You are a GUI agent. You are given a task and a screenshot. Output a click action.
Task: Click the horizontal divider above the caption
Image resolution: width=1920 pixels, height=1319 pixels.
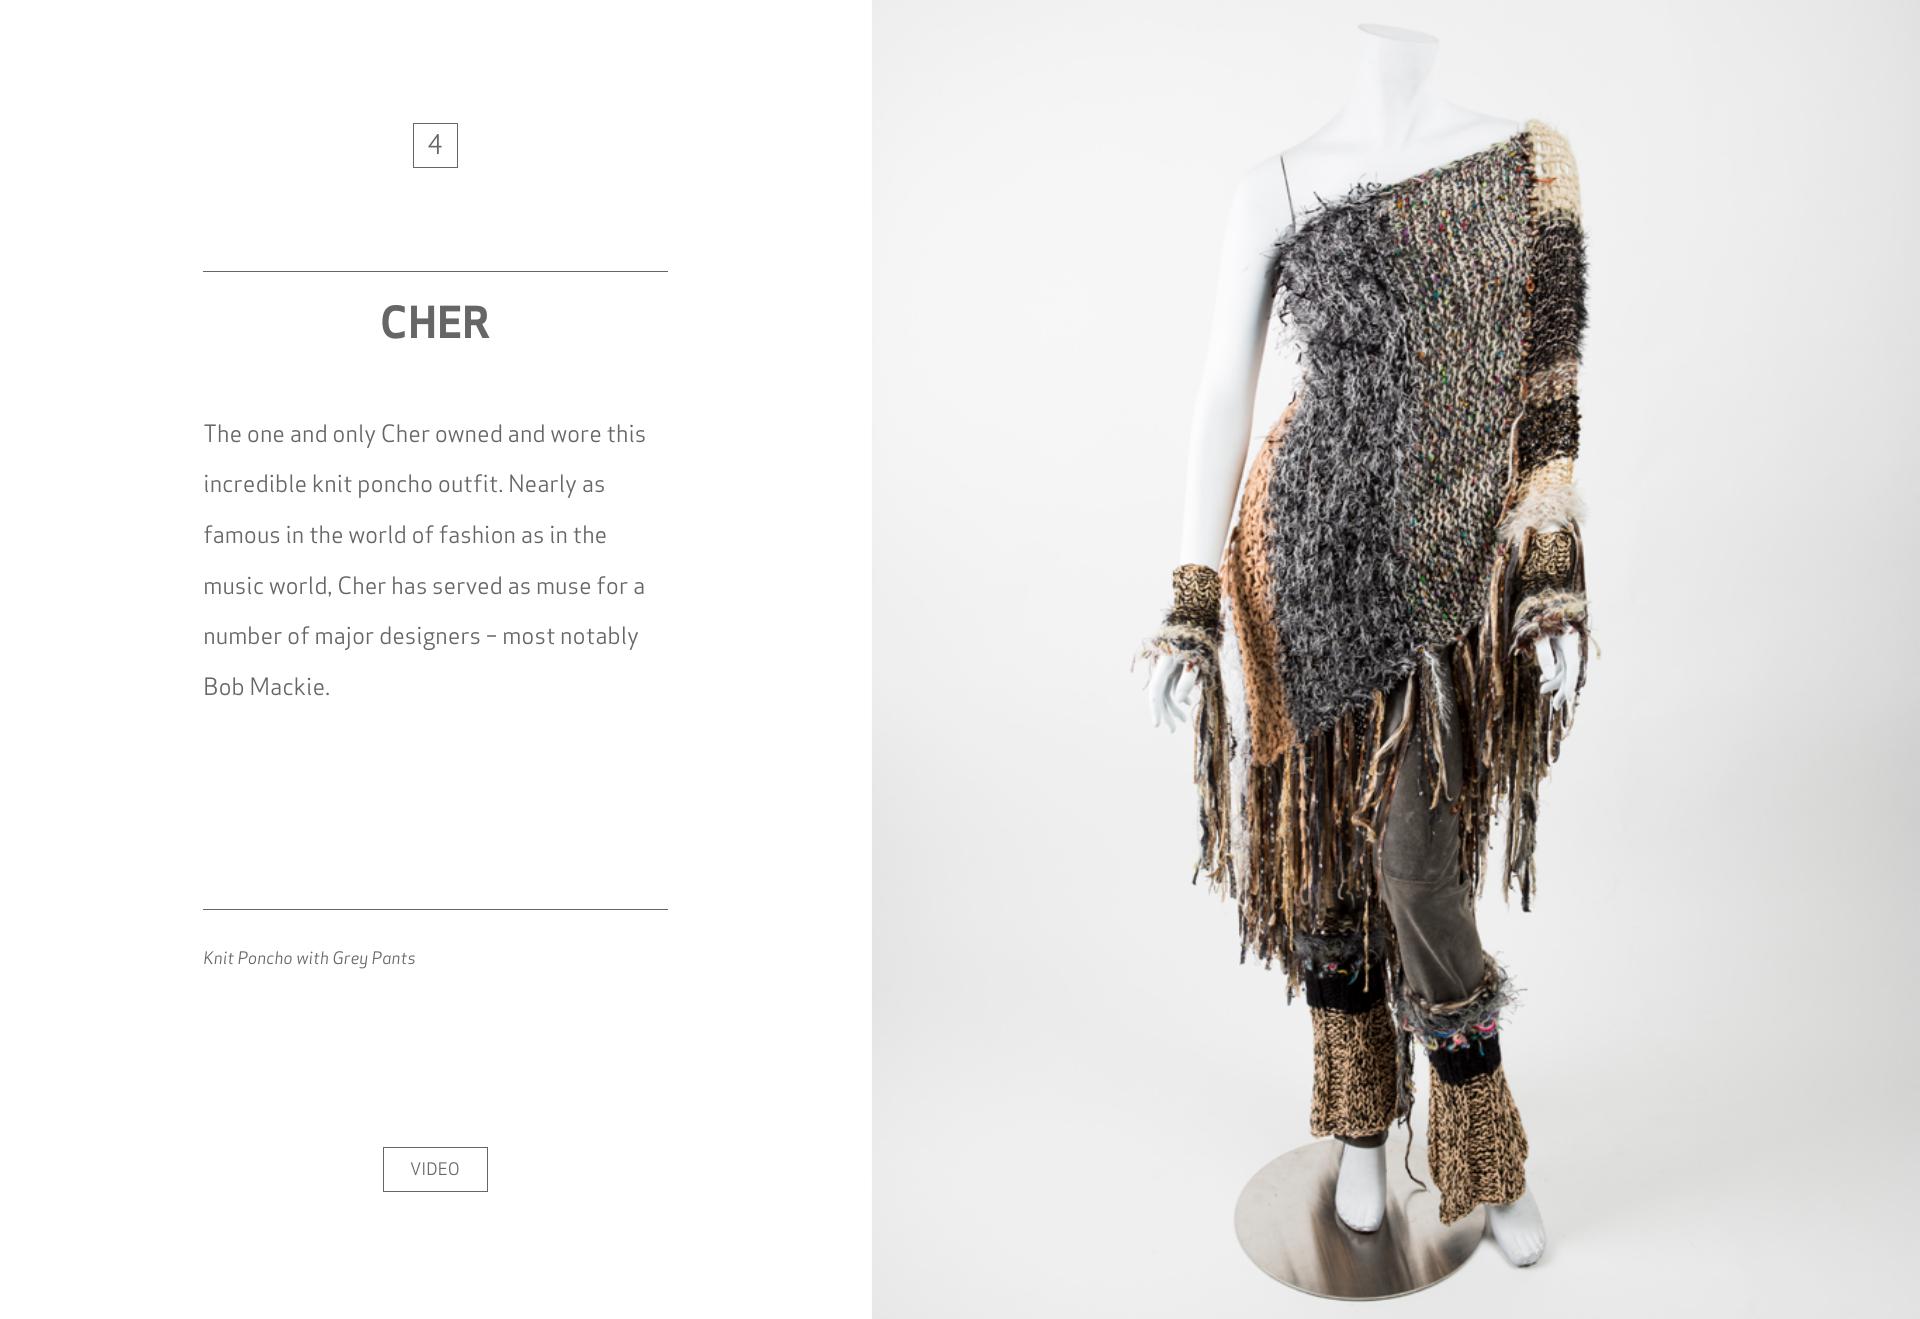(435, 909)
